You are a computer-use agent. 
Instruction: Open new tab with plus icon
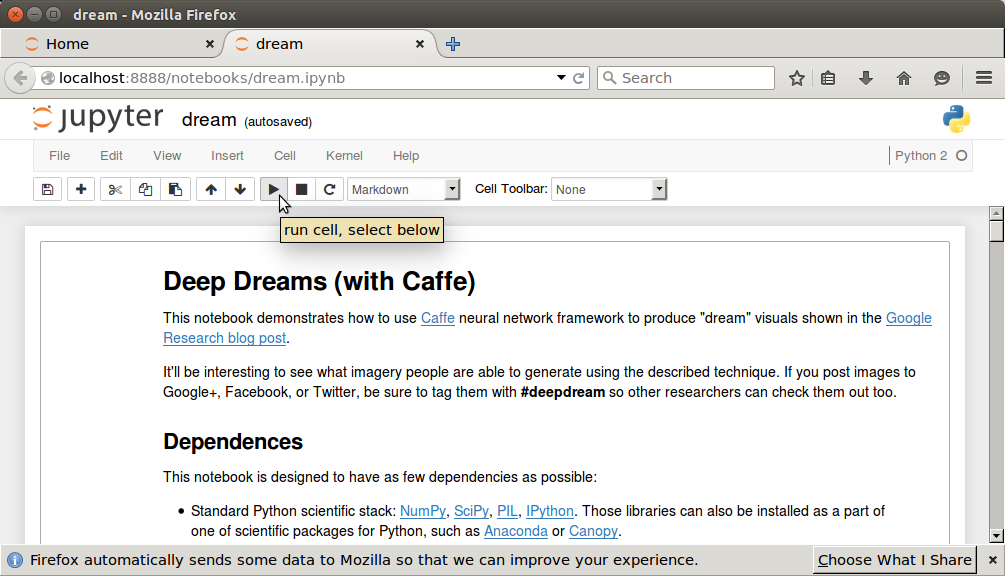pos(453,44)
